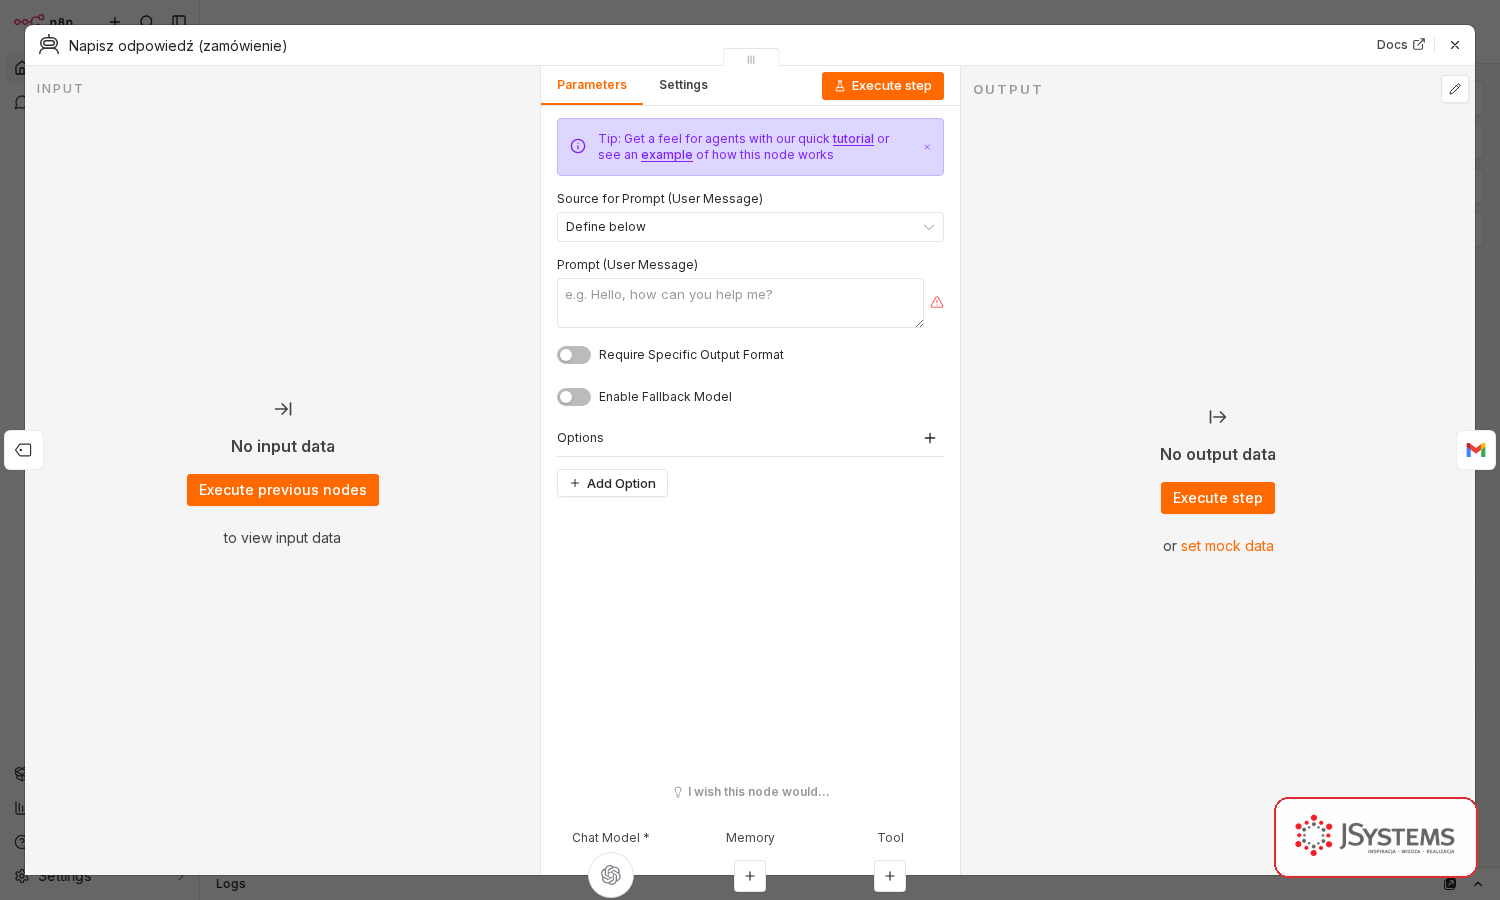Select the Parameters tab
The height and width of the screenshot is (900, 1500).
coord(592,85)
